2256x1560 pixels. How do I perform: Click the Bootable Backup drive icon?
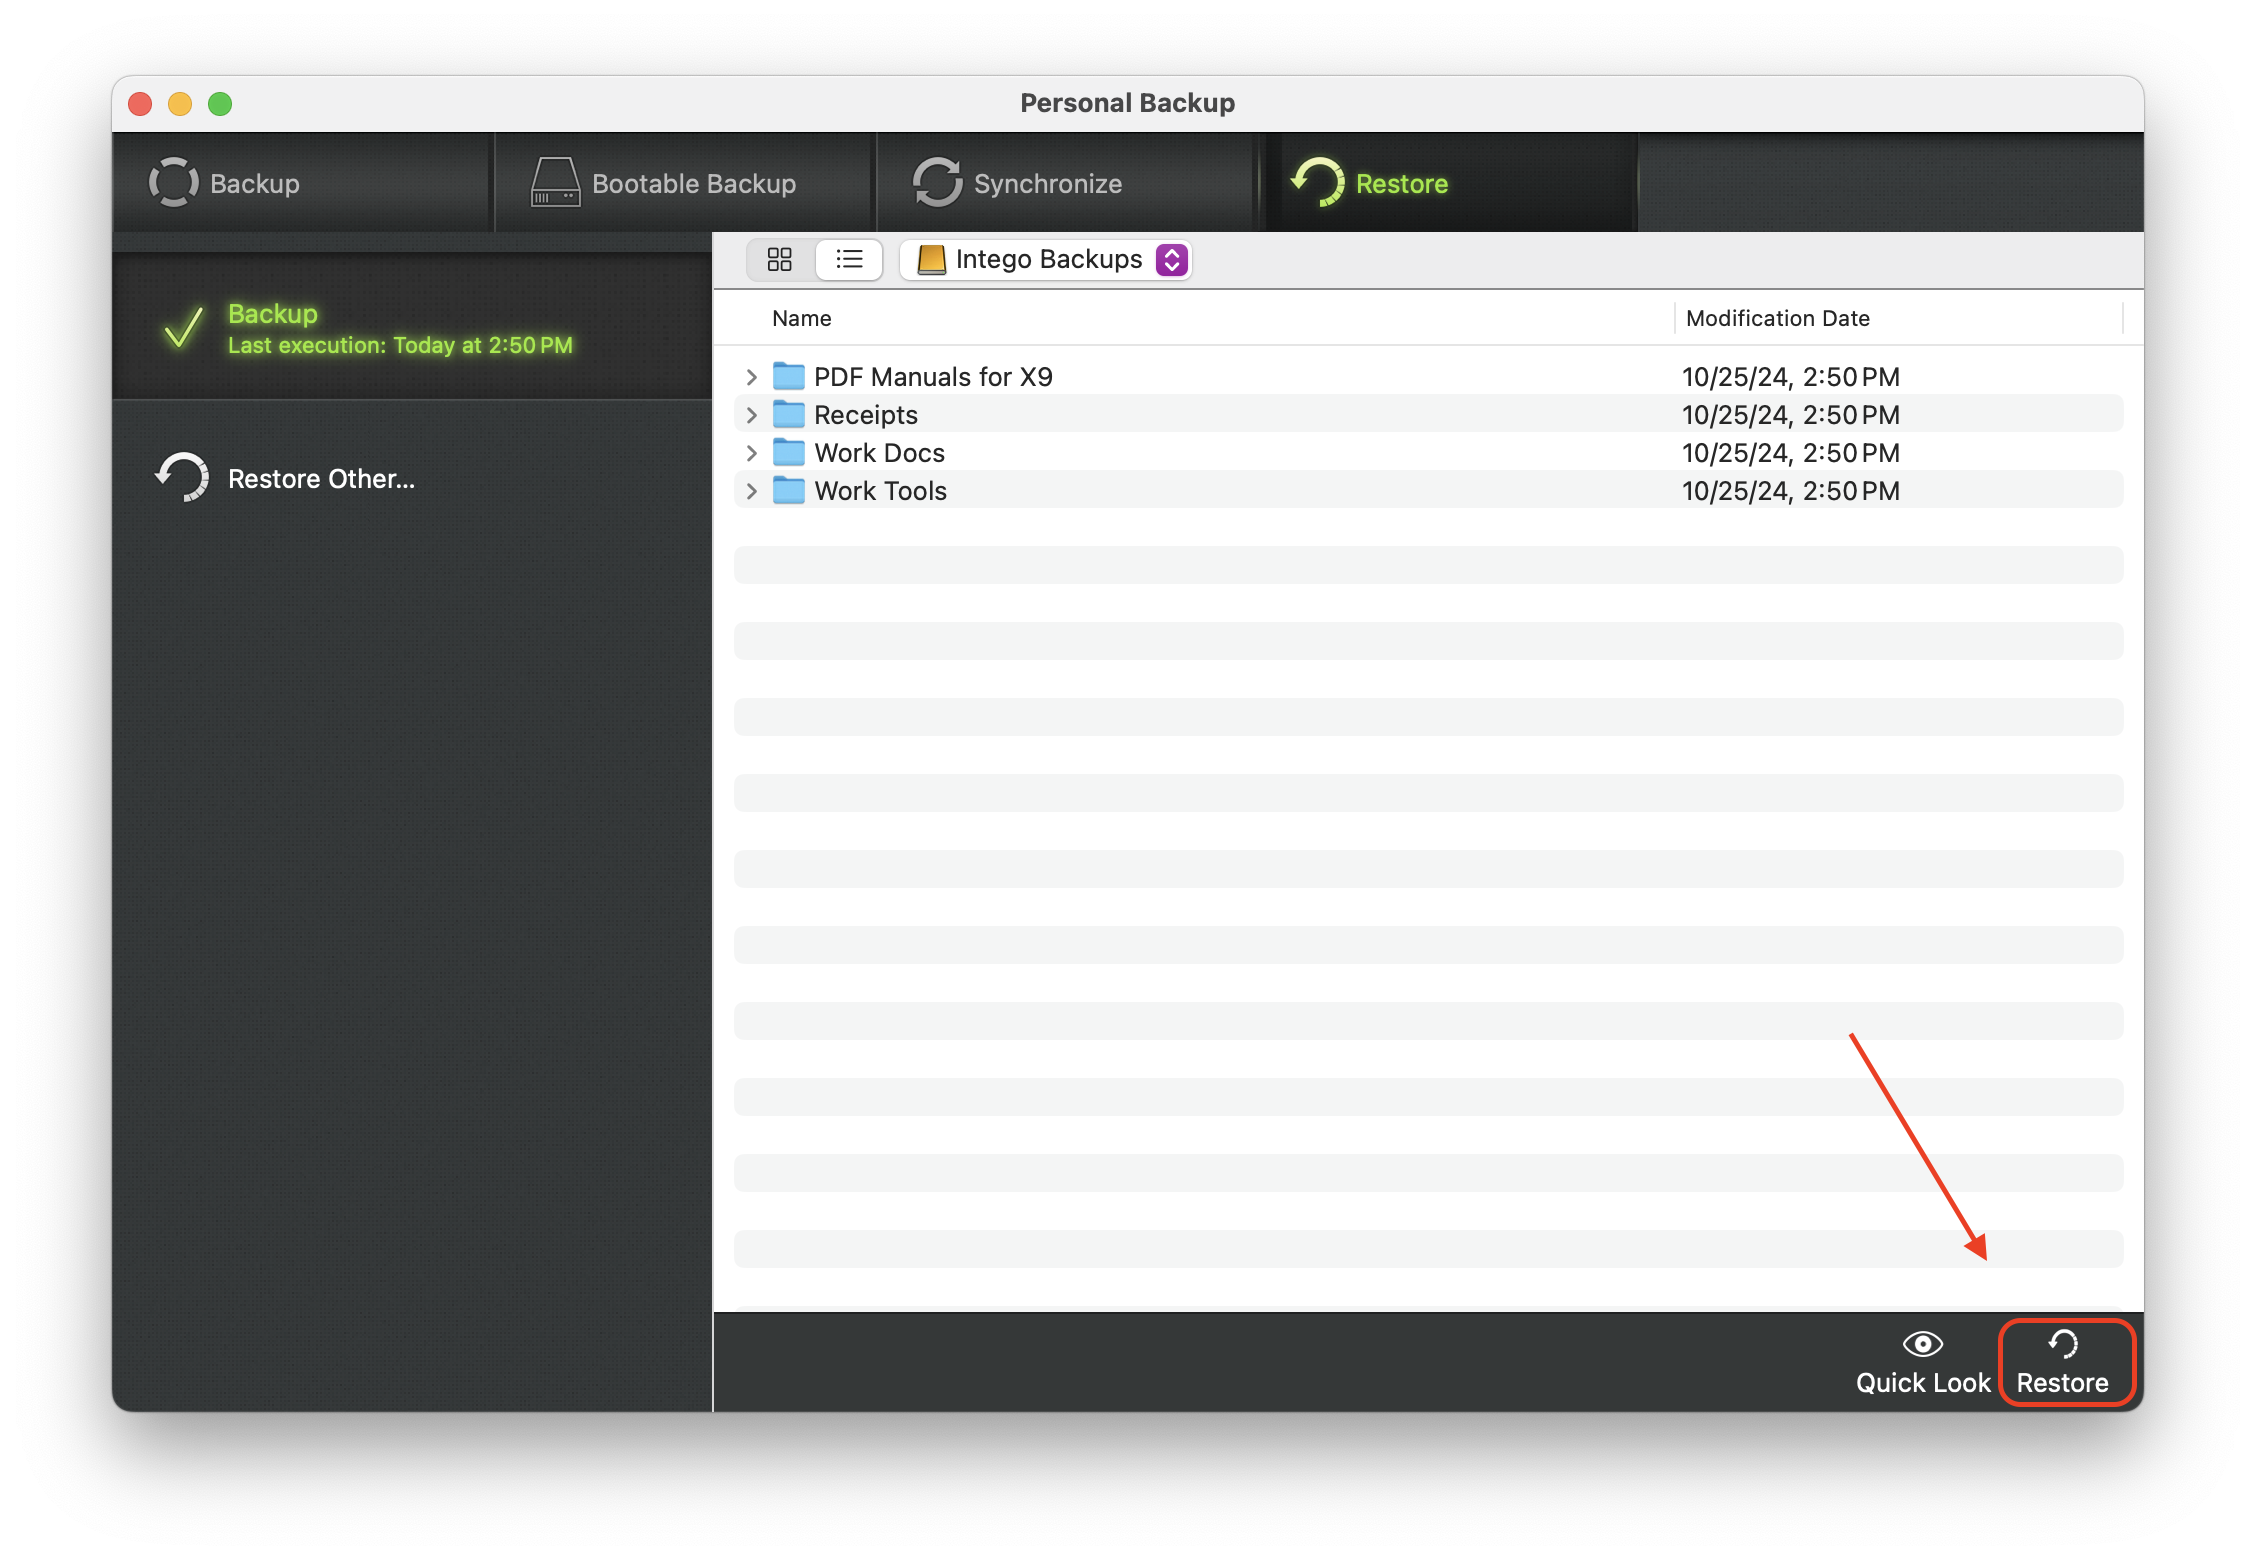coord(555,182)
